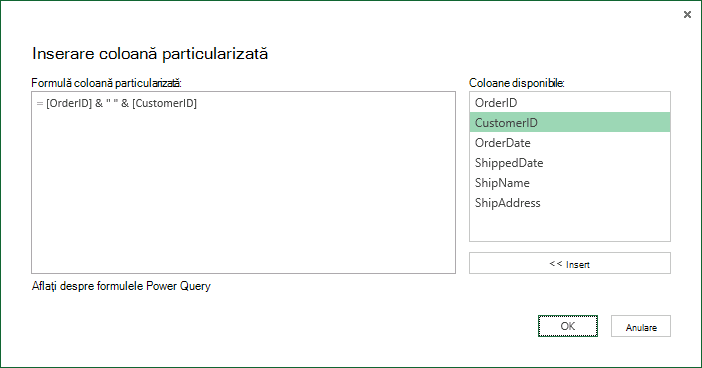Choose OrderDate from Coloane disponibile
Viewport: 702px width, 368px height.
[570, 143]
